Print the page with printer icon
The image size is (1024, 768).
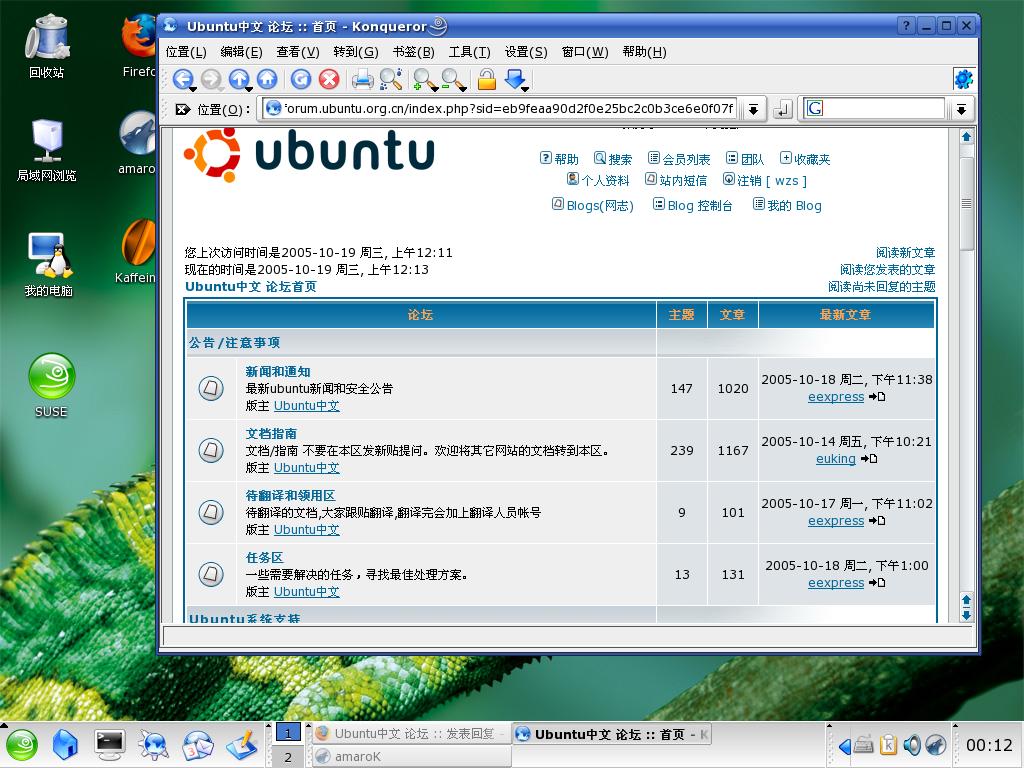tap(362, 79)
